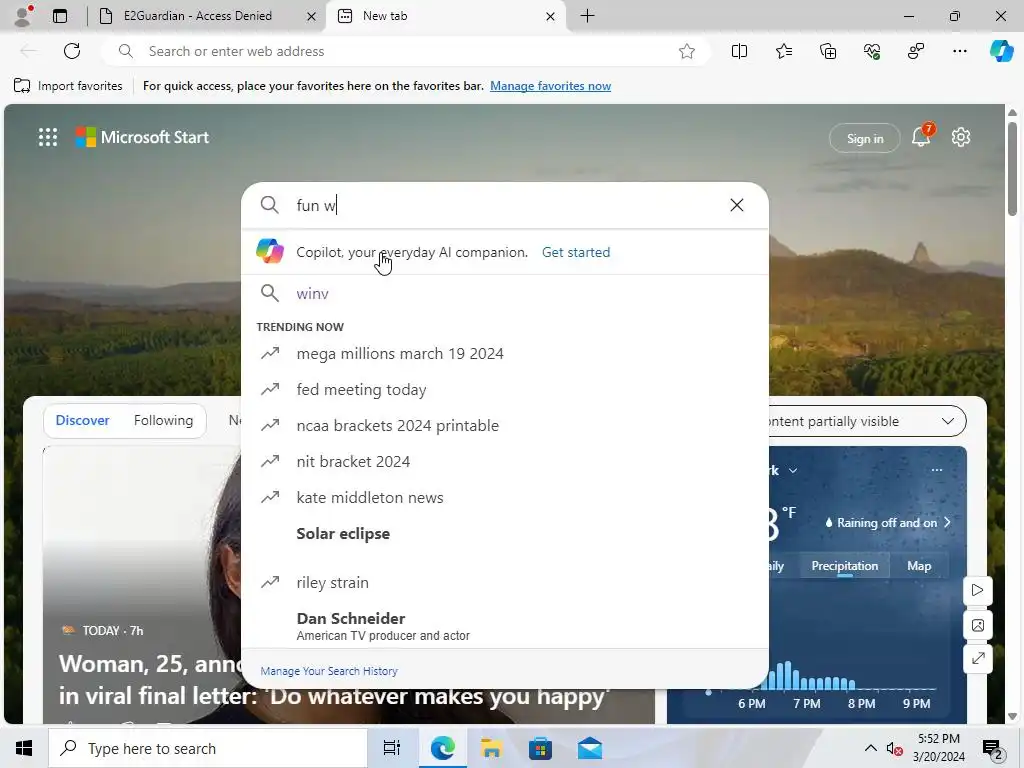Viewport: 1024px width, 768px height.
Task: Click Type here to search box
Action: tap(208, 748)
